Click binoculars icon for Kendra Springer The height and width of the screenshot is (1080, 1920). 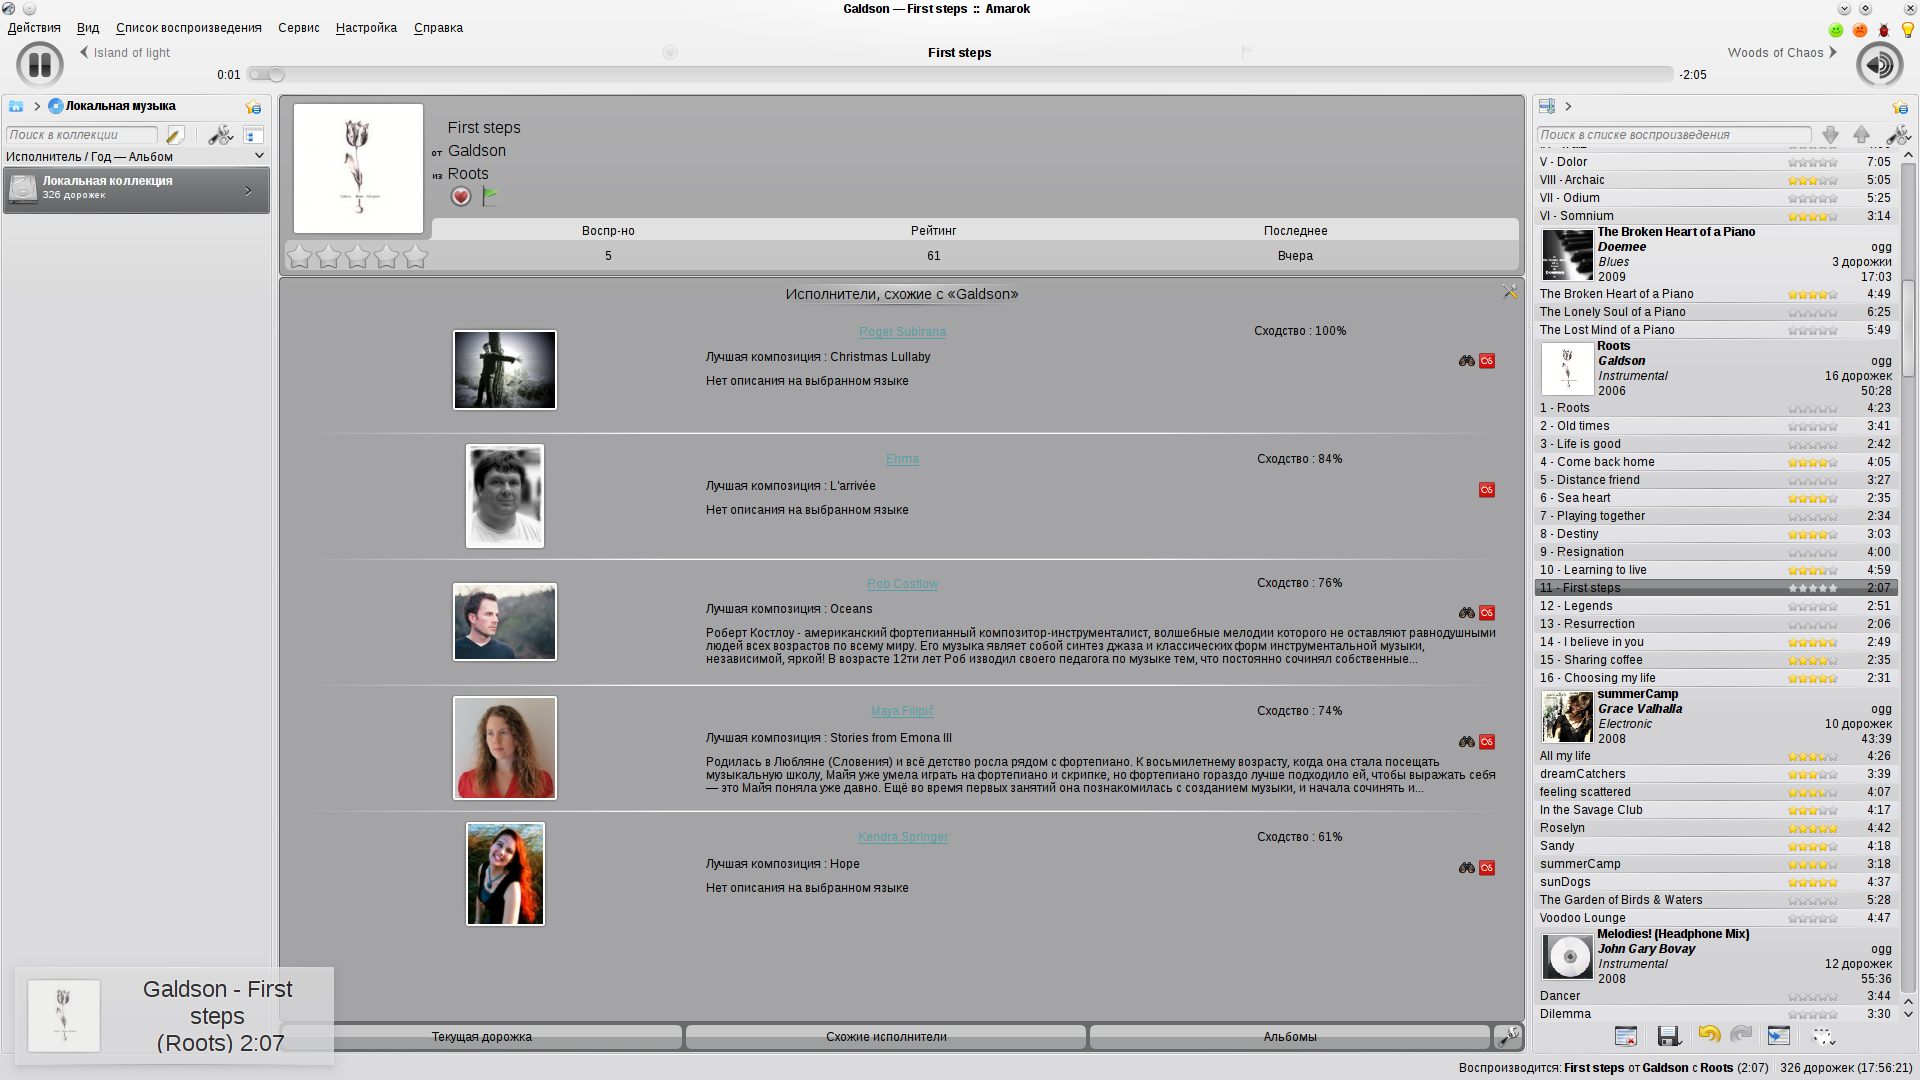1466,868
